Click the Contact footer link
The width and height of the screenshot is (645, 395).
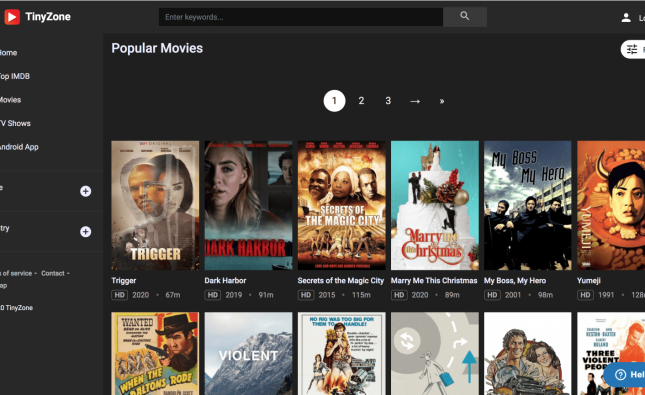click(53, 273)
